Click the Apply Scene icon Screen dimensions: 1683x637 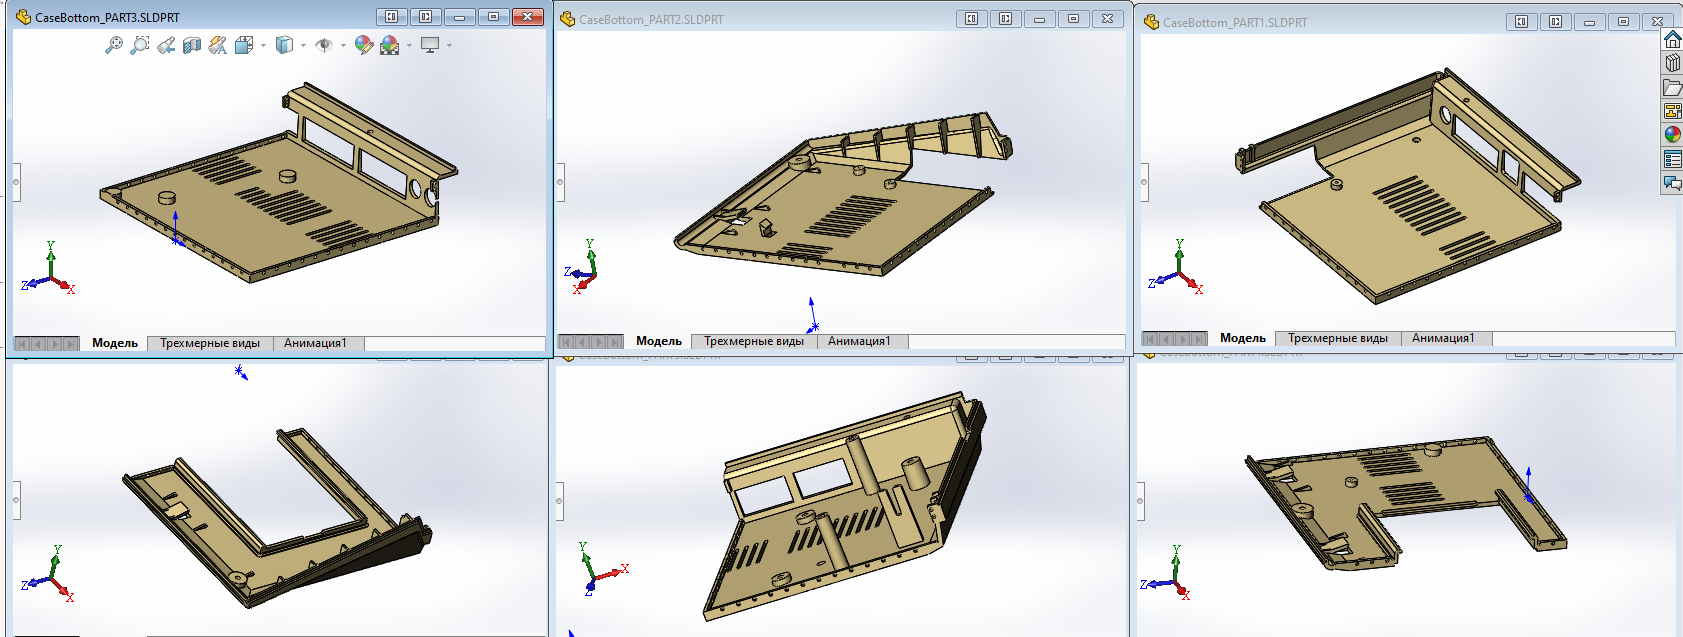point(390,45)
